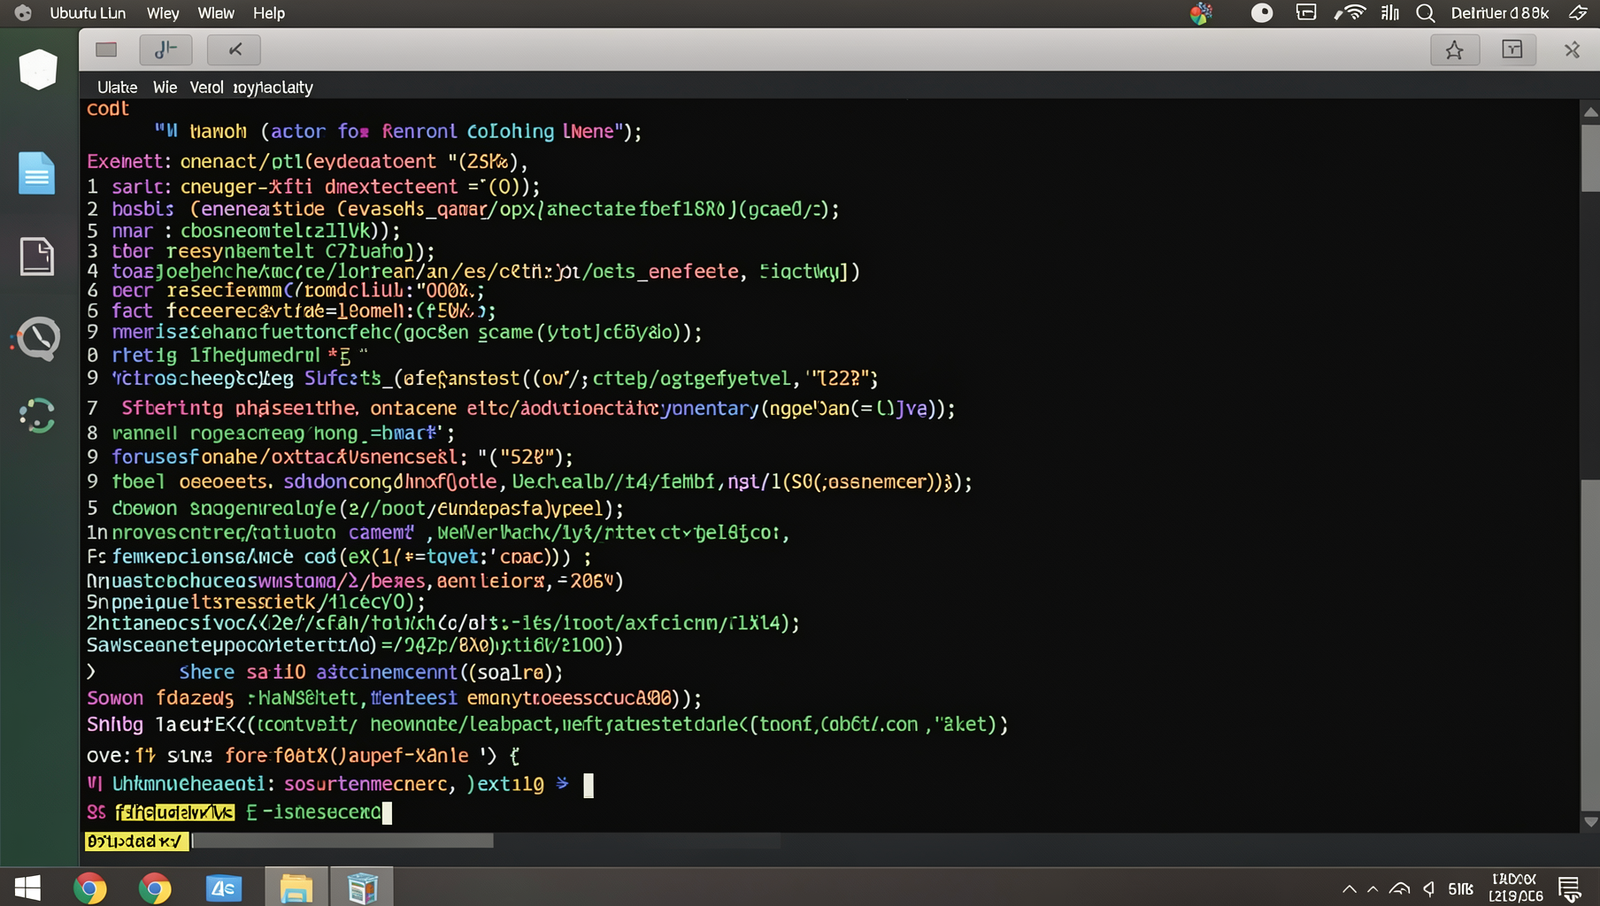Open the "Wlew" menu in the top bar
The height and width of the screenshot is (906, 1600).
click(x=216, y=13)
